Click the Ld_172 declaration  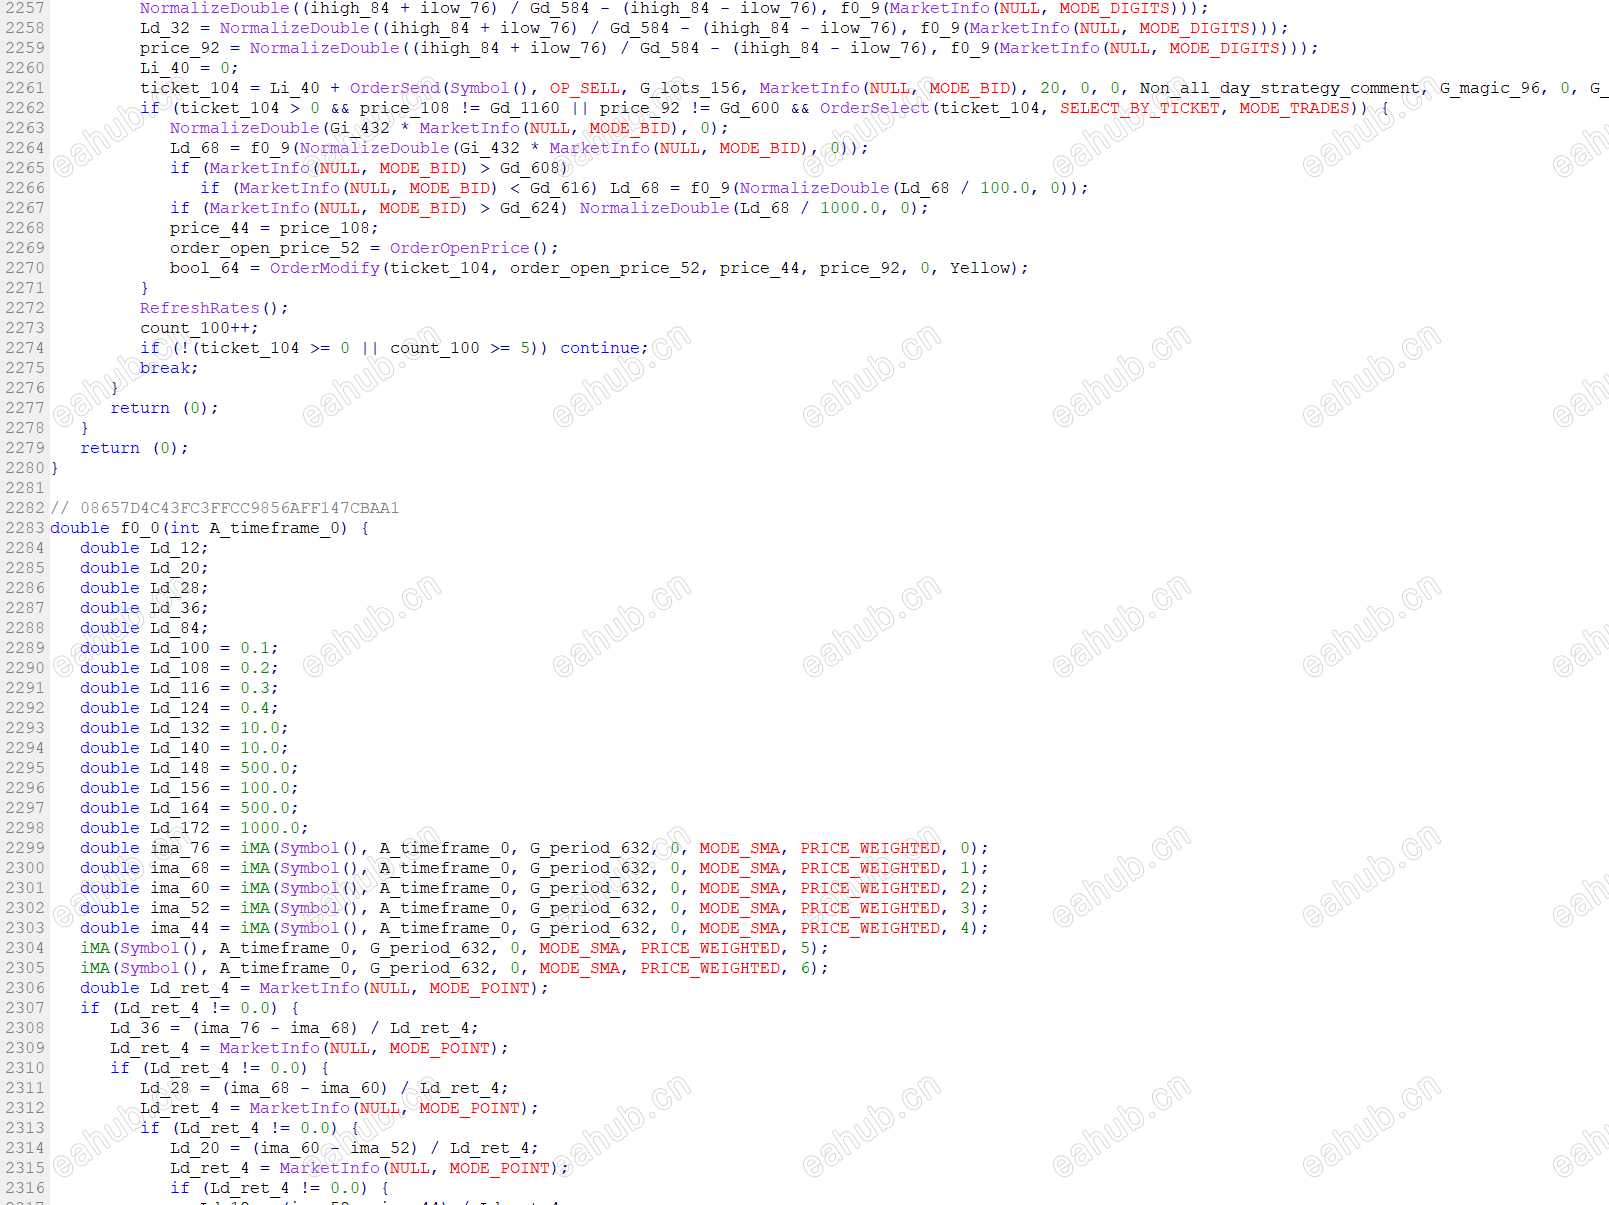click(194, 828)
